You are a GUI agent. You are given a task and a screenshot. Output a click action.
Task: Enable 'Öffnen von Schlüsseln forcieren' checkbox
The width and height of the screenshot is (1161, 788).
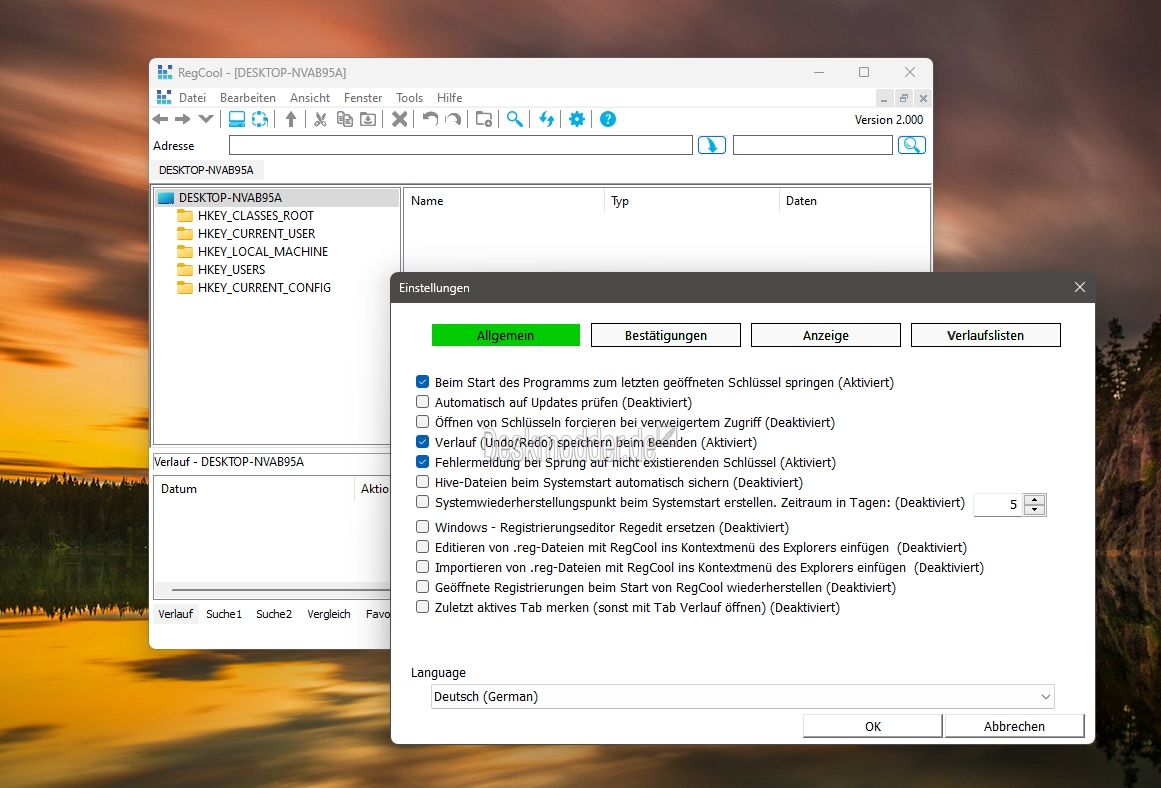click(422, 422)
